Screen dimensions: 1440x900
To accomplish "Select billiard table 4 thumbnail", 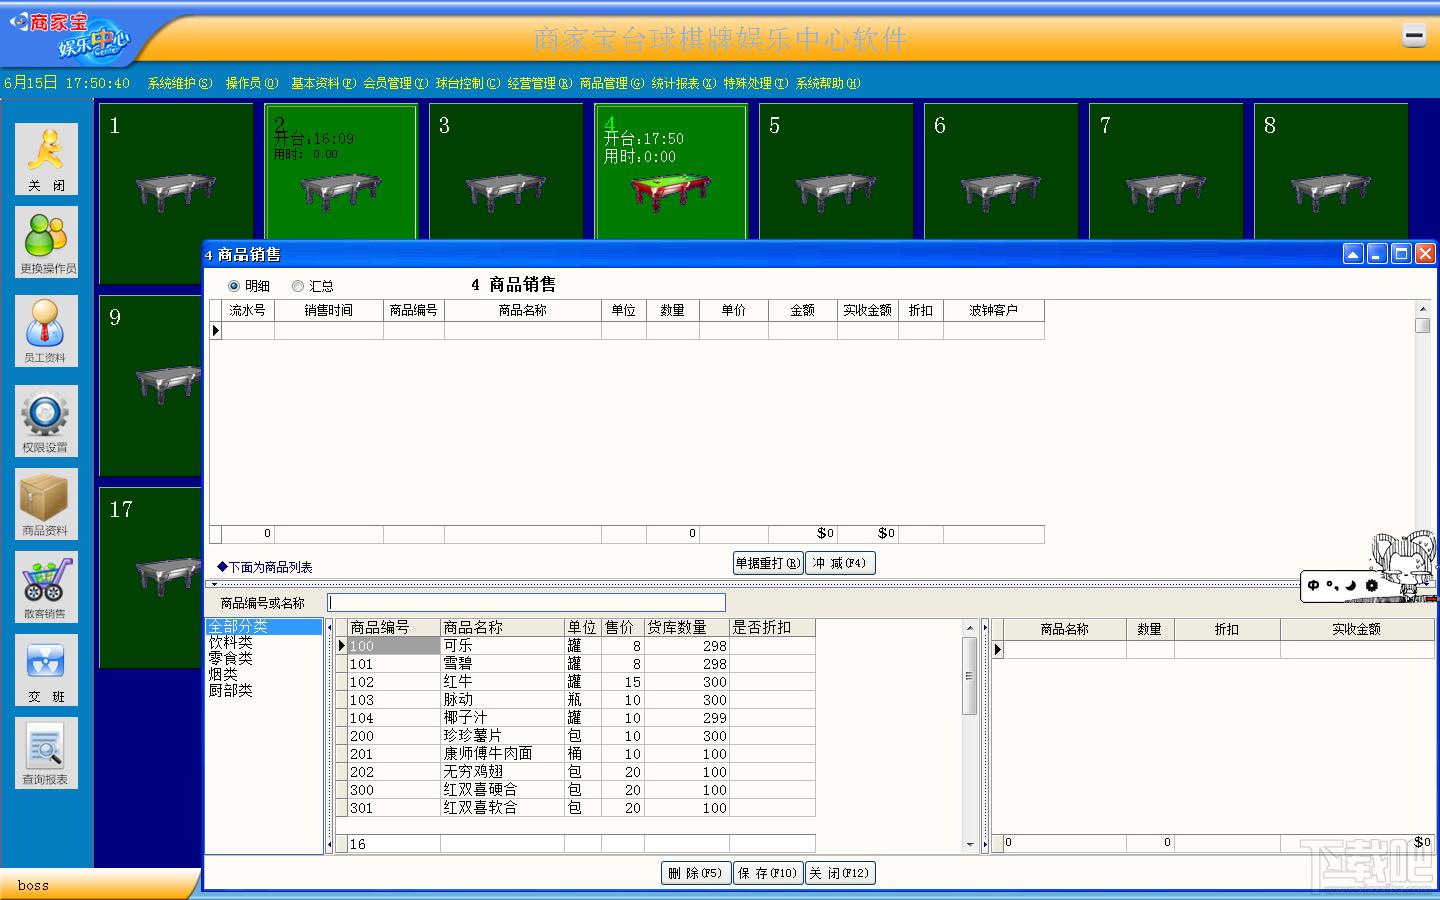I will click(x=671, y=171).
